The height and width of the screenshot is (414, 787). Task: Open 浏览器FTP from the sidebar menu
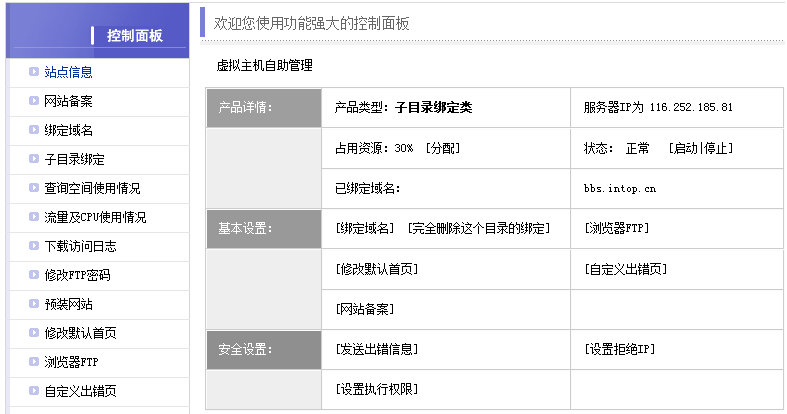point(71,362)
